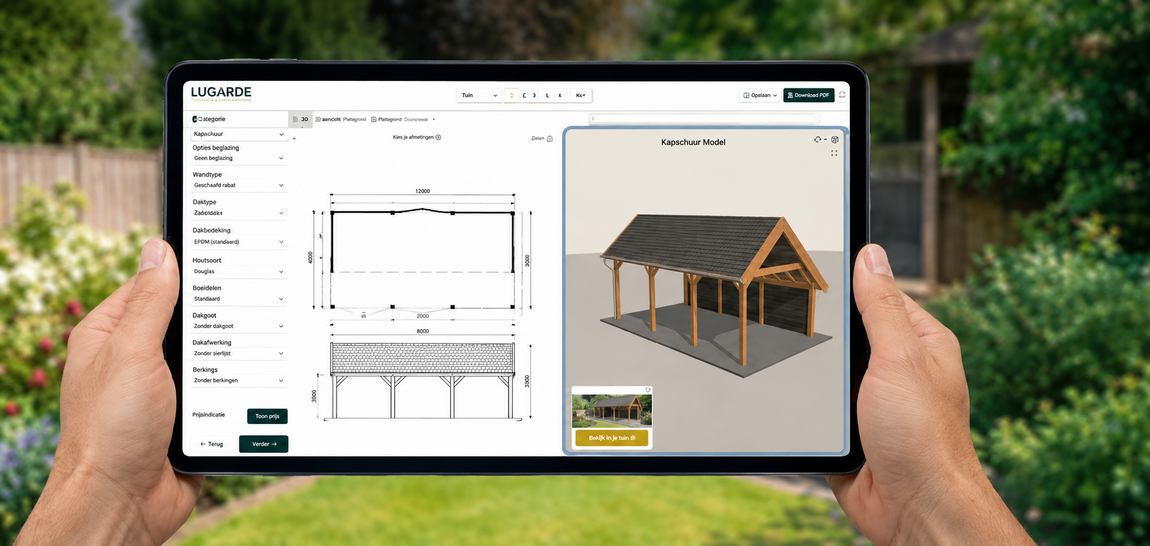Select the highlighted first toolbar icon next to Tuin
The image size is (1150, 546).
tap(512, 95)
